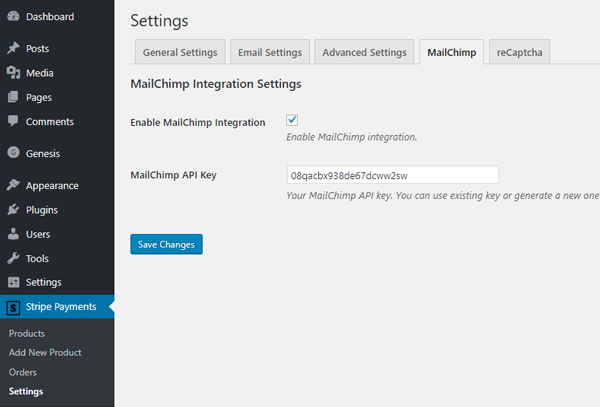Open Comments menu entry
Viewport: 600px width, 407px height.
coord(50,122)
